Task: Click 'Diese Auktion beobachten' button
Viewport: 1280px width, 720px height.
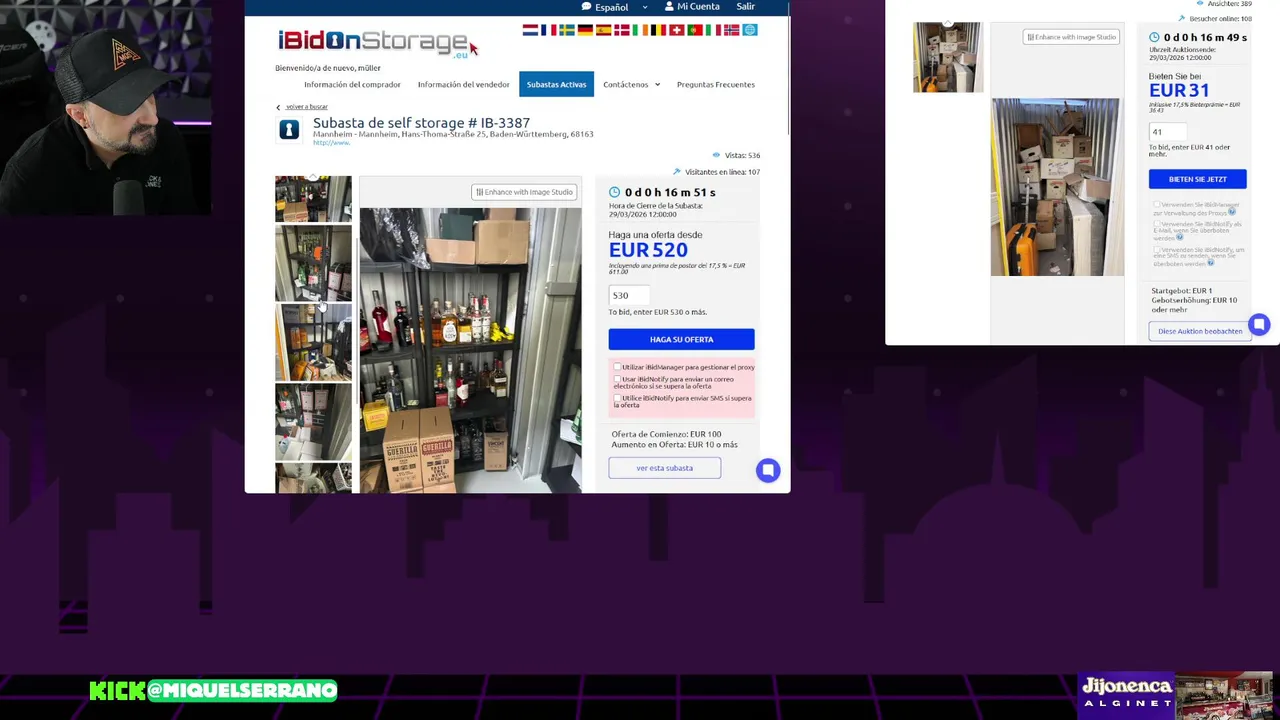Action: pos(1200,331)
